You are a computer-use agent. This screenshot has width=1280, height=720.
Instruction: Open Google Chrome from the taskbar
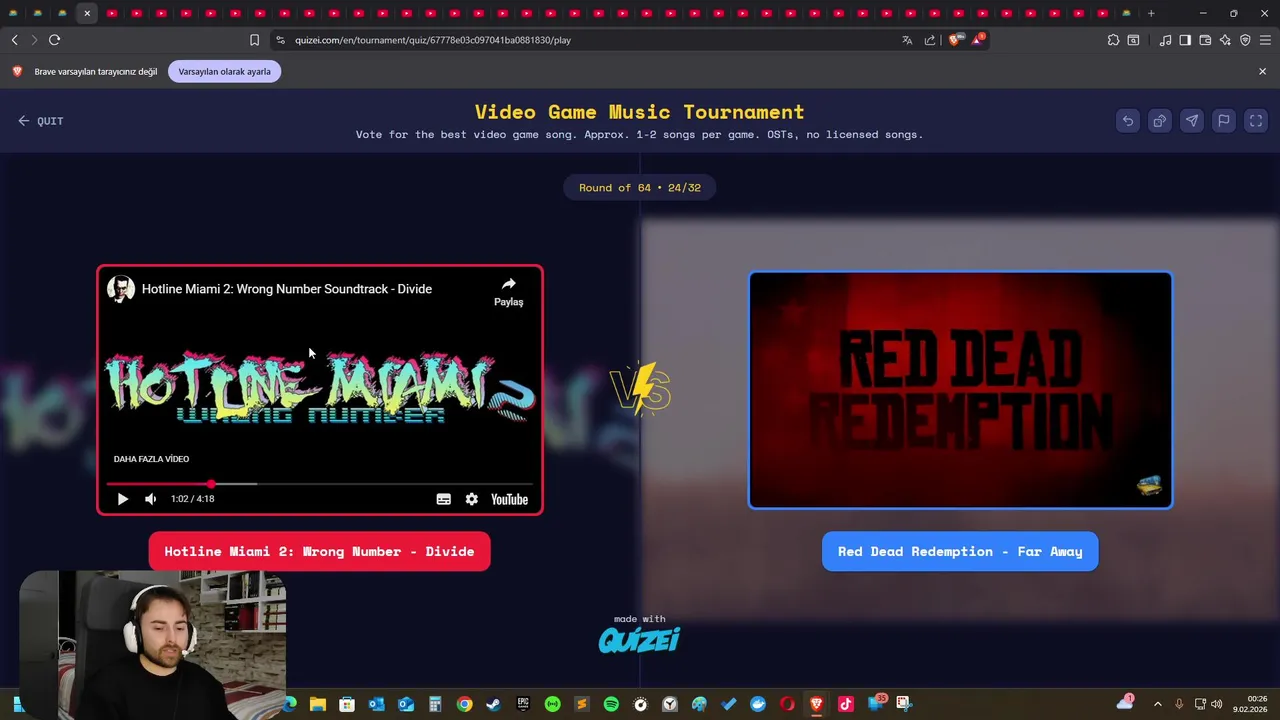tap(465, 704)
